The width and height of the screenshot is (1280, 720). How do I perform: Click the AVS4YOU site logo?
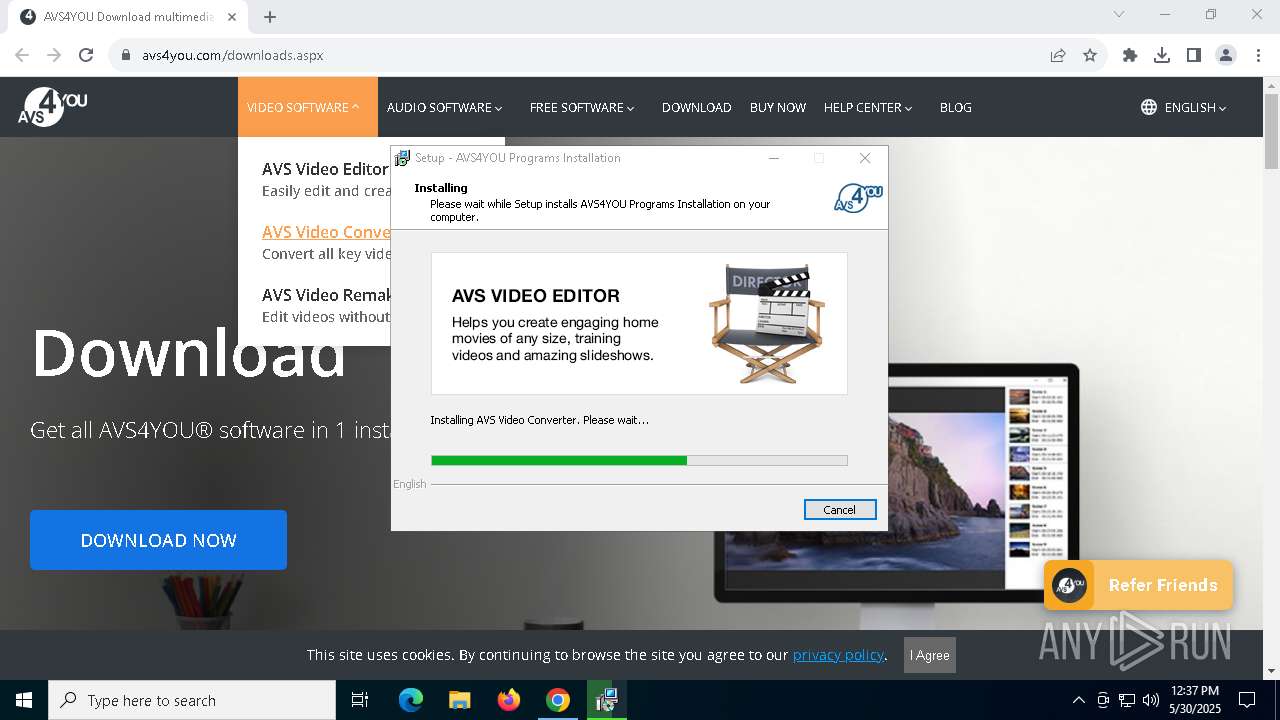[x=52, y=106]
